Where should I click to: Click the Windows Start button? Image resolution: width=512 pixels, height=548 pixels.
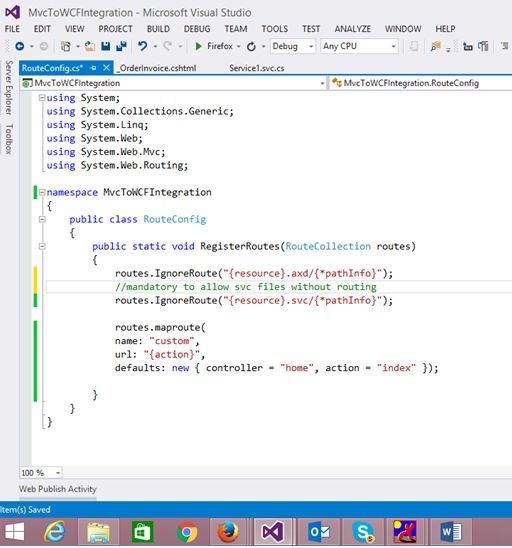pyautogui.click(x=15, y=532)
